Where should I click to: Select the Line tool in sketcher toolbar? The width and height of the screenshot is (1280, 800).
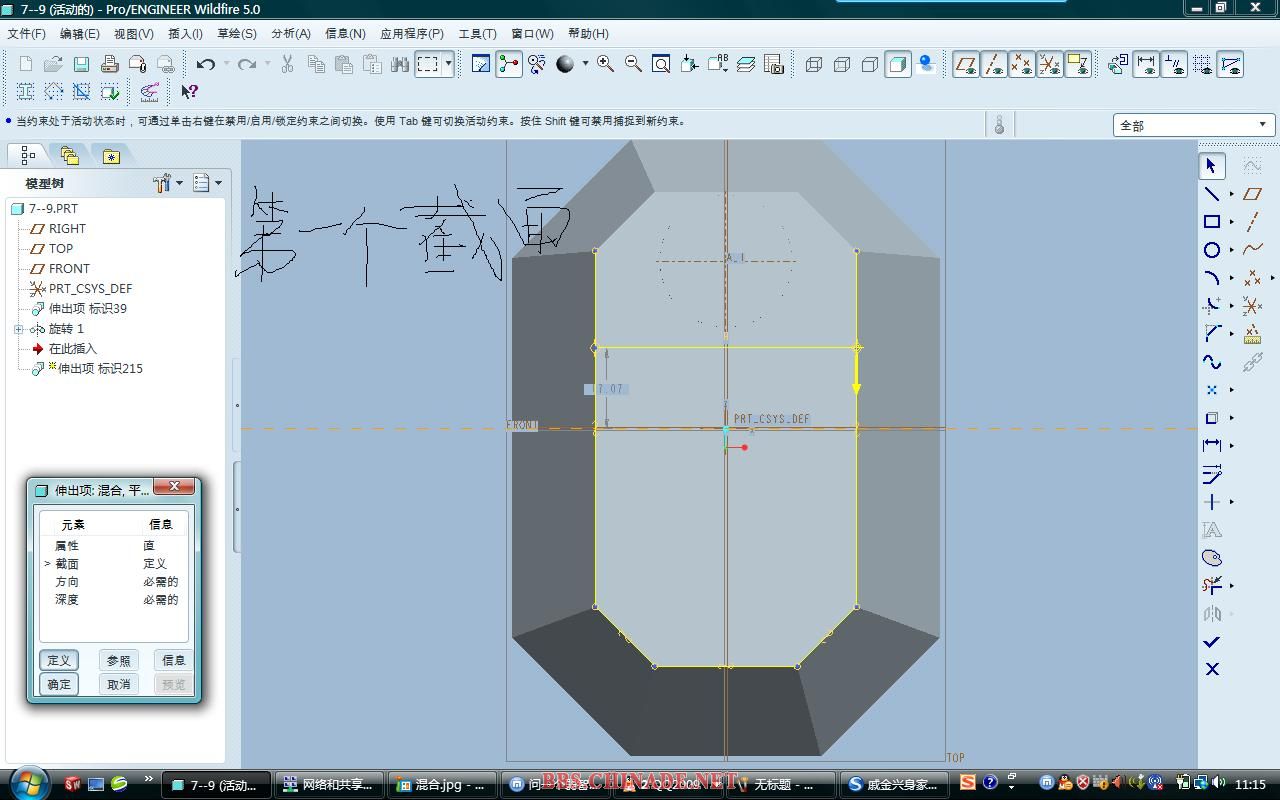[x=1211, y=194]
